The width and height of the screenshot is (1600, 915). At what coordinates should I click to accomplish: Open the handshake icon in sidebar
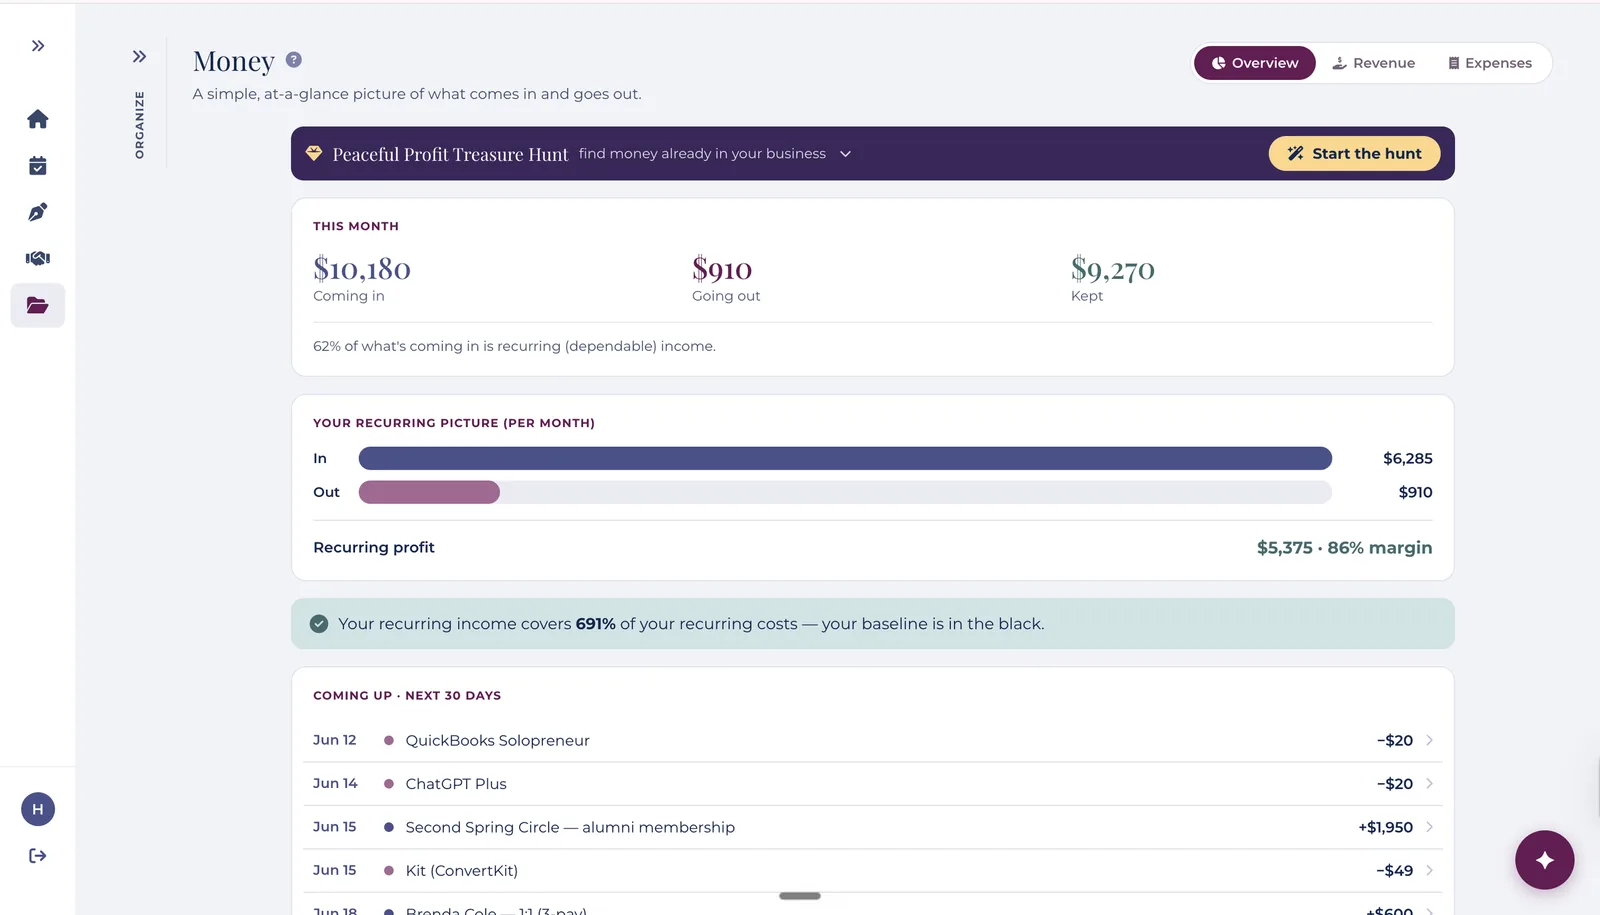tap(38, 258)
